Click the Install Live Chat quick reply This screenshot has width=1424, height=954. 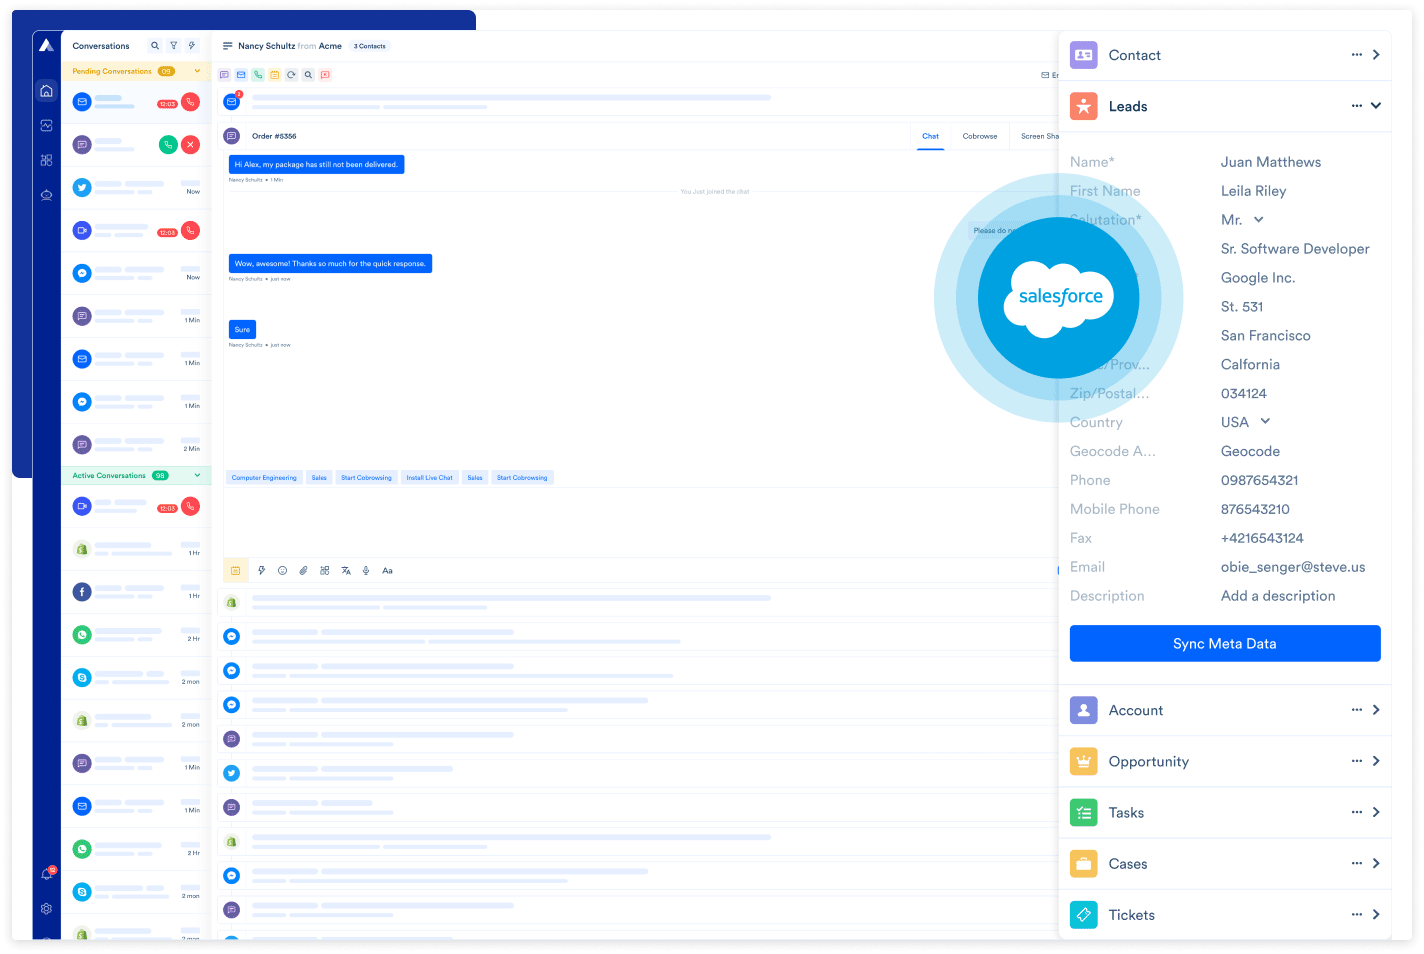[430, 478]
